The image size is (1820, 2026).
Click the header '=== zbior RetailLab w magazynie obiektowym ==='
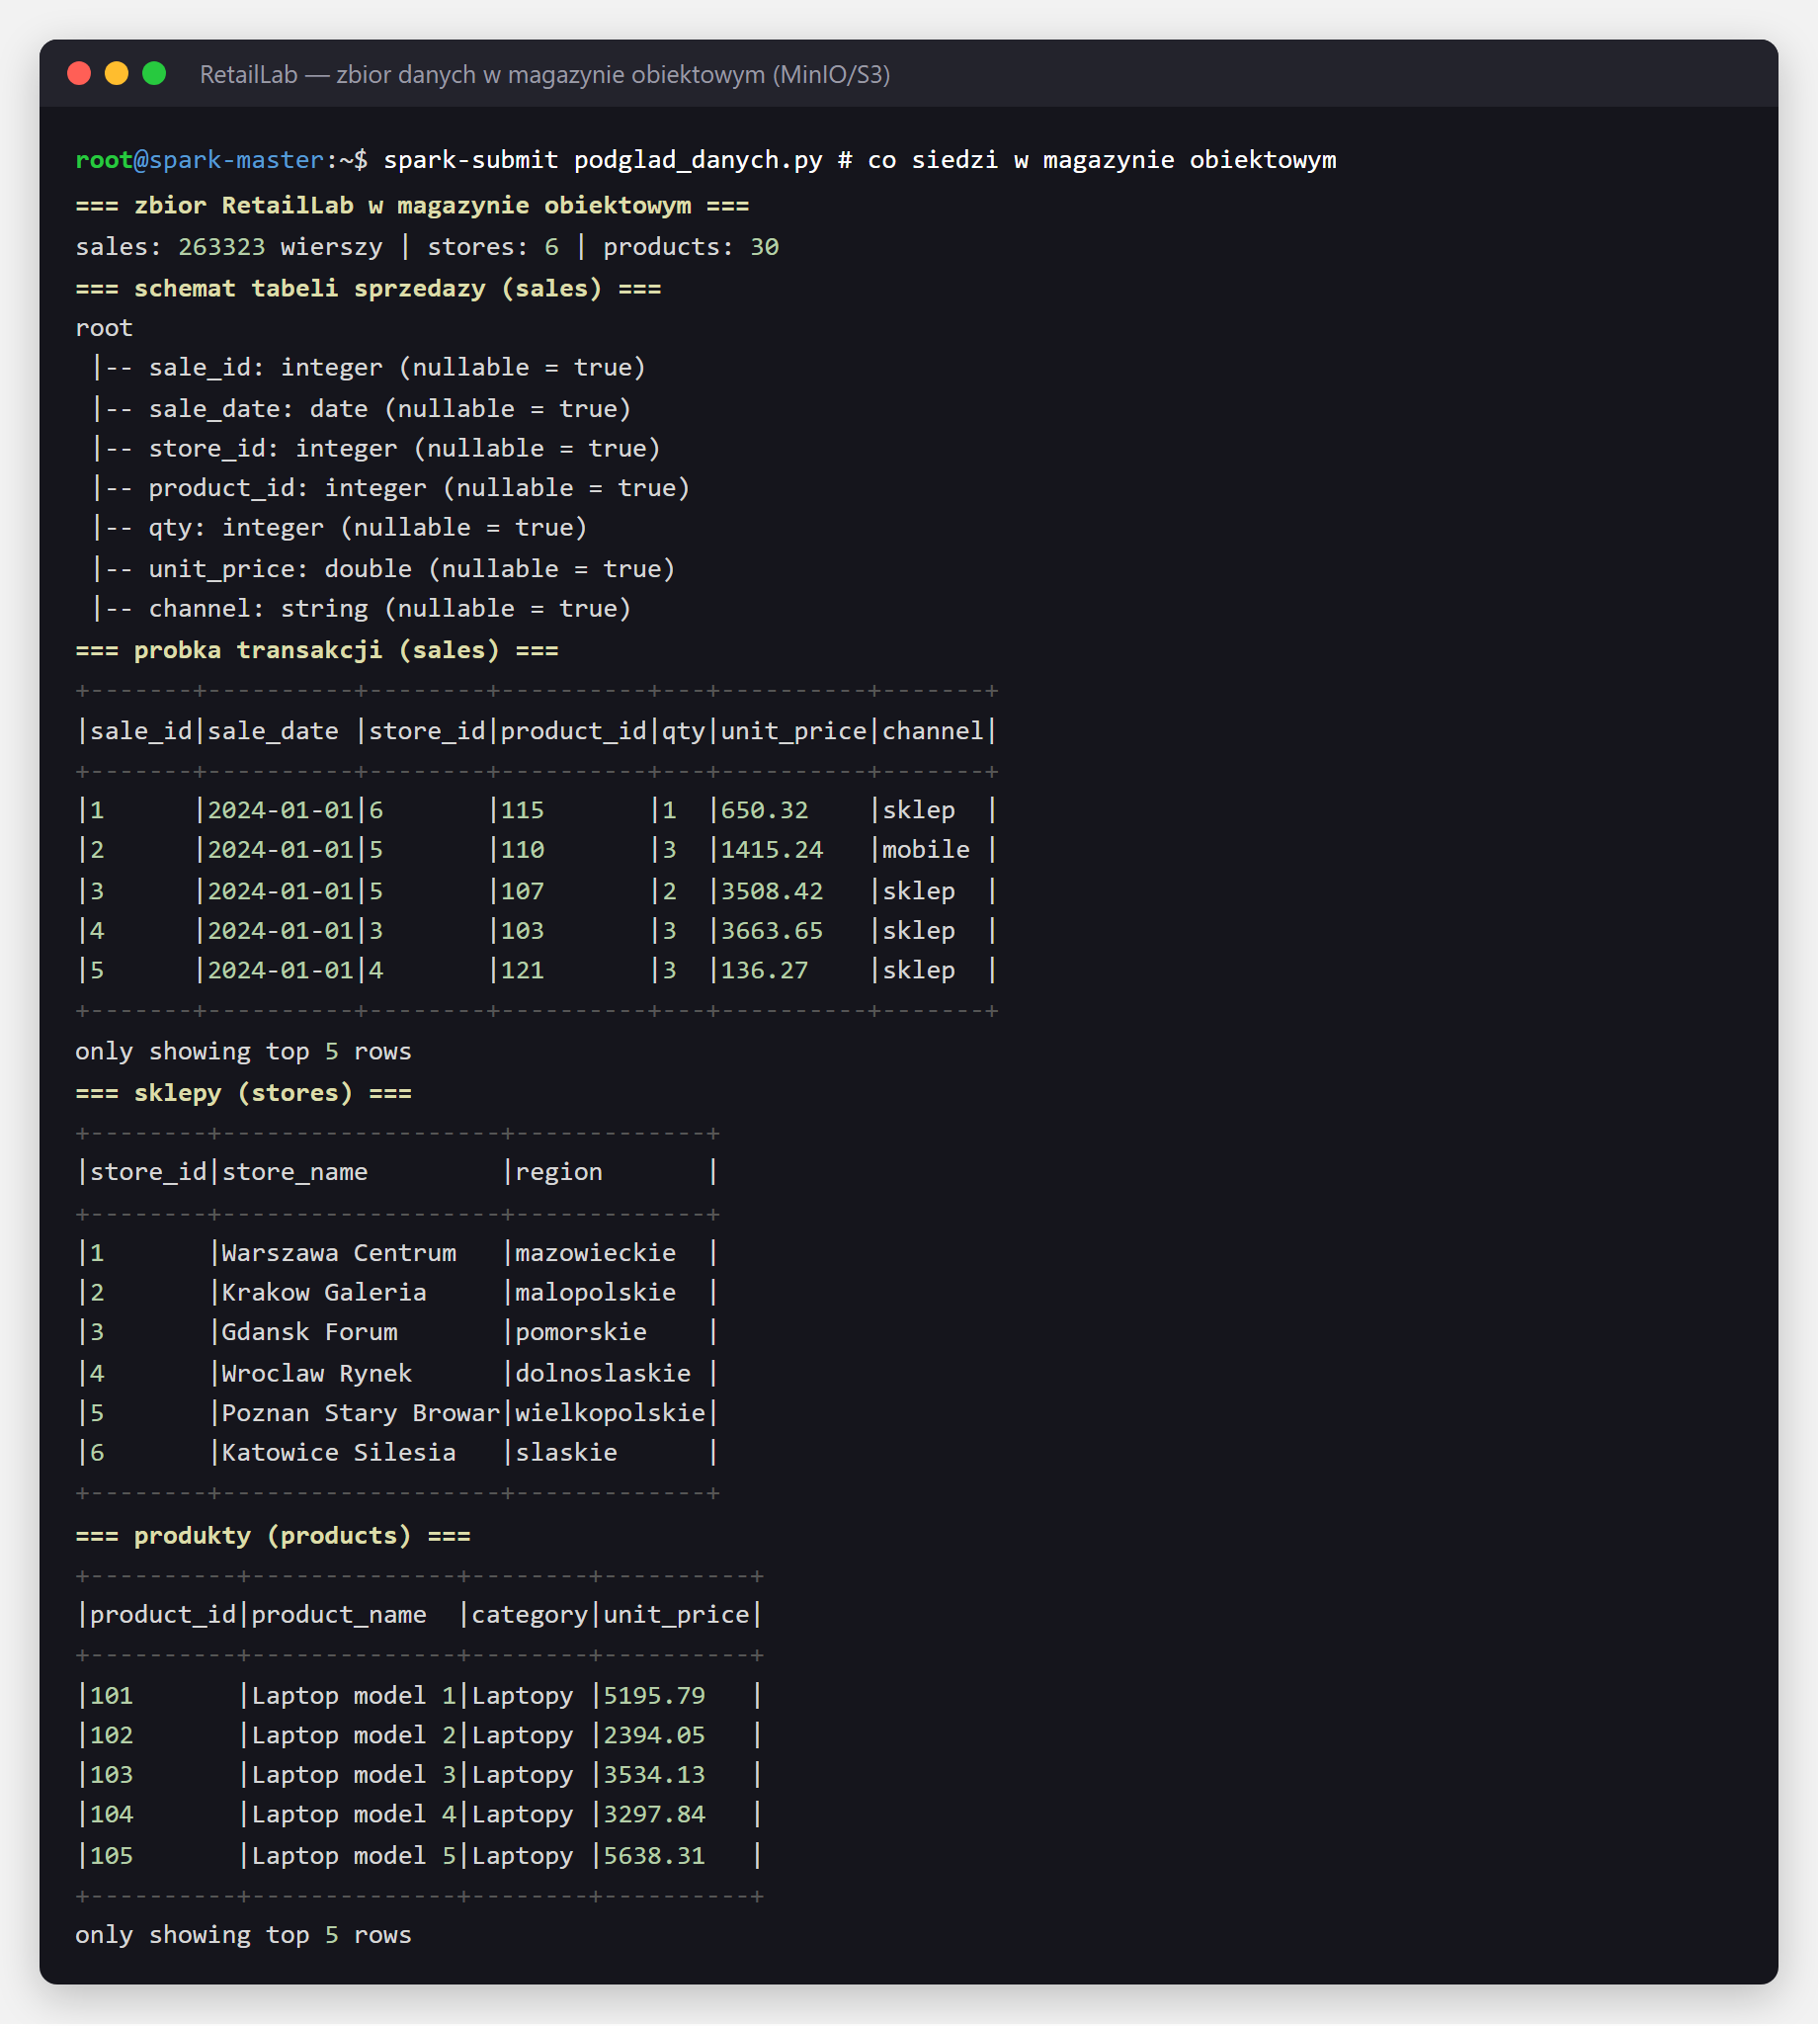tap(413, 205)
